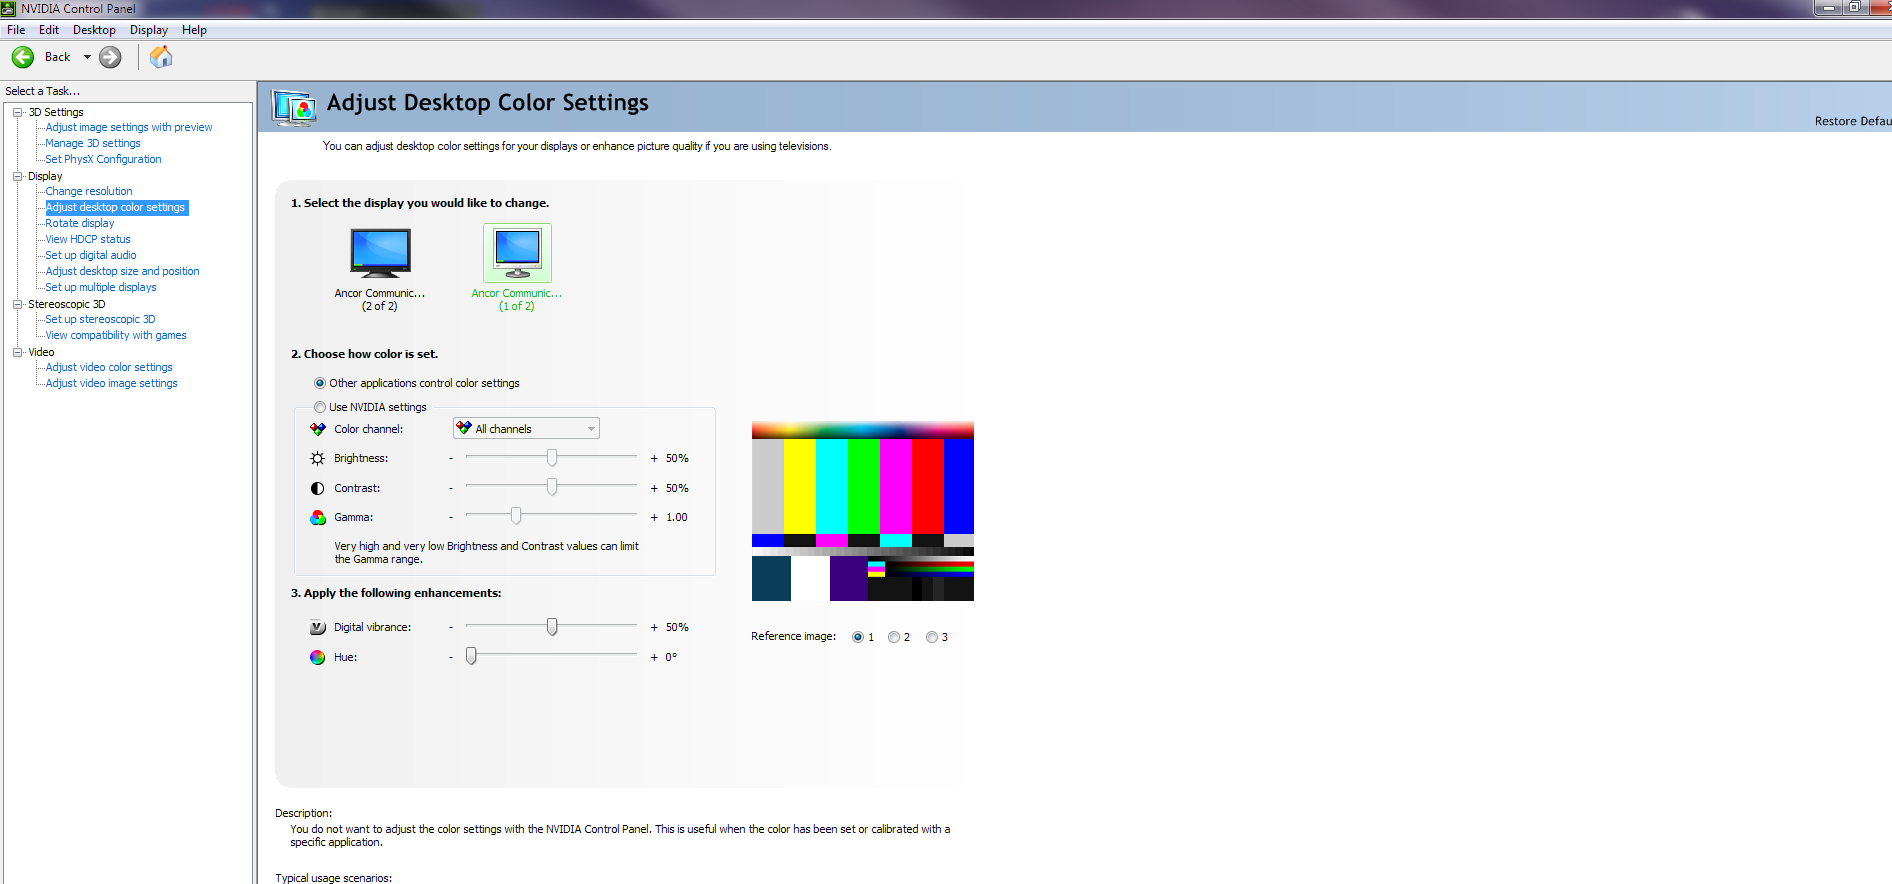Click the Contrast plus sign
Image resolution: width=1892 pixels, height=884 pixels.
(654, 488)
